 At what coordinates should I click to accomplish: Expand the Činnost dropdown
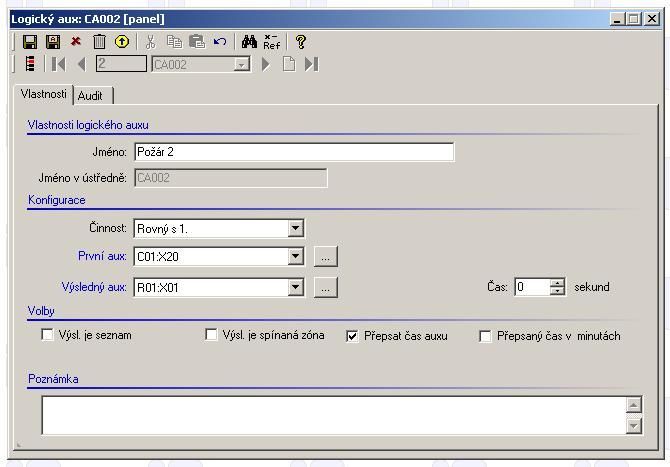click(295, 229)
